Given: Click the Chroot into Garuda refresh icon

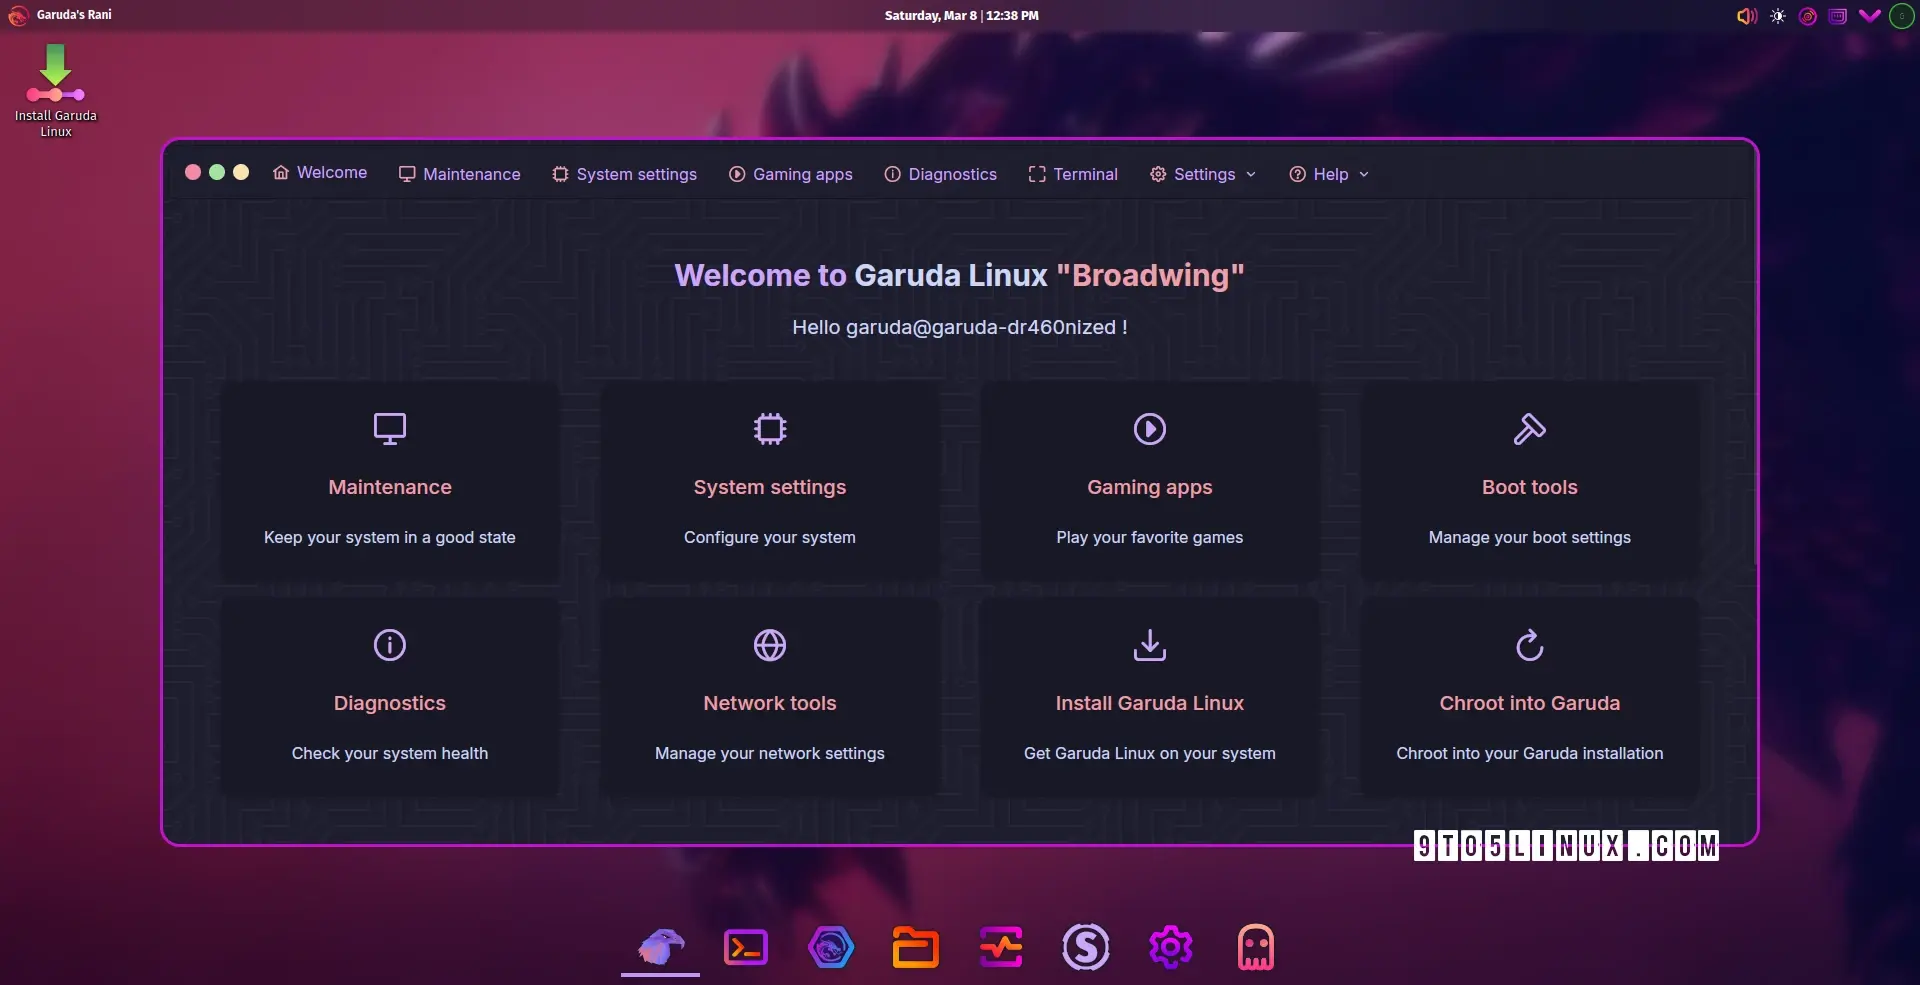Looking at the screenshot, I should (1530, 645).
